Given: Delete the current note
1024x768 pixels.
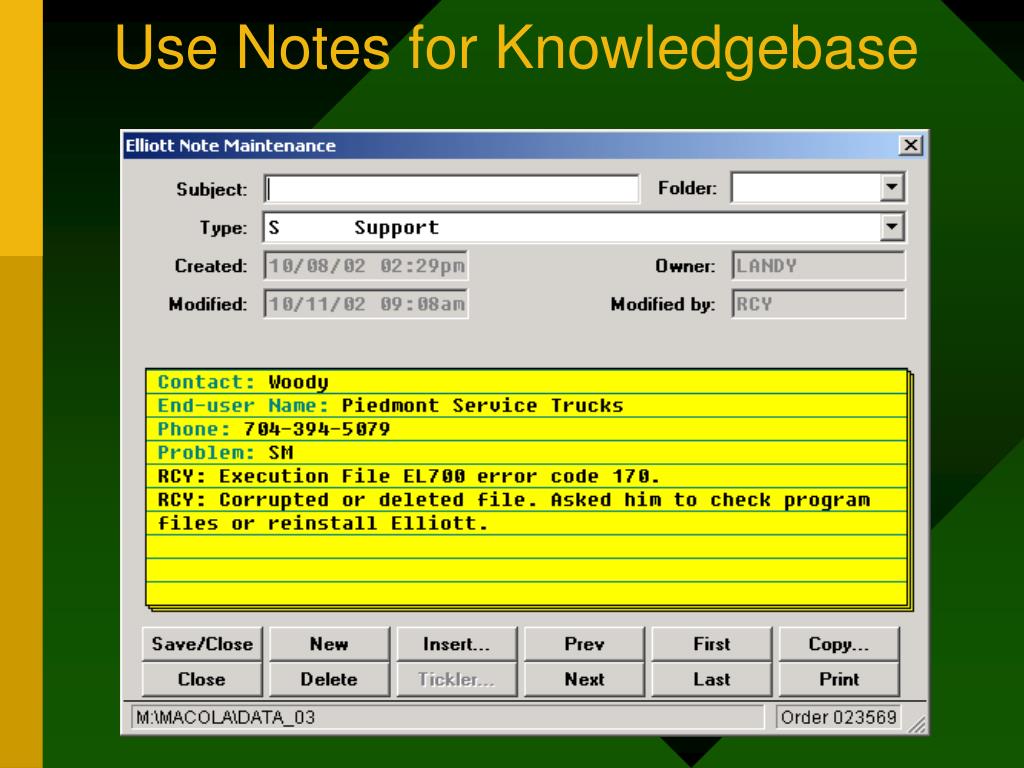Looking at the screenshot, I should pos(329,679).
